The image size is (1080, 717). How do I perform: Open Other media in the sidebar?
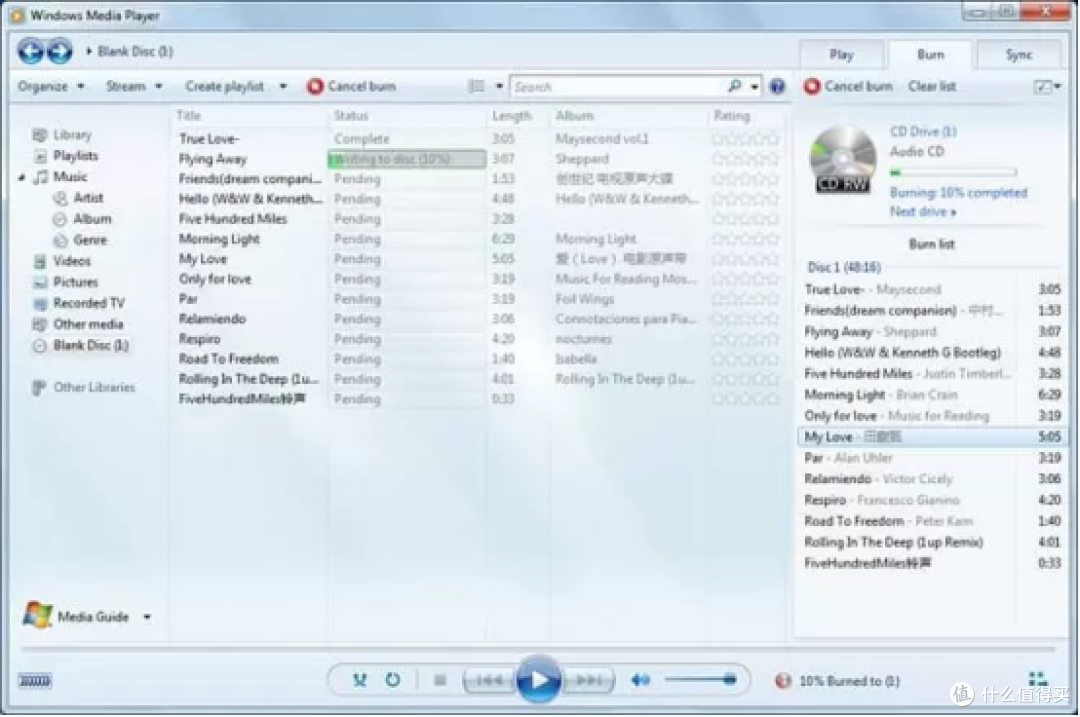coord(88,324)
